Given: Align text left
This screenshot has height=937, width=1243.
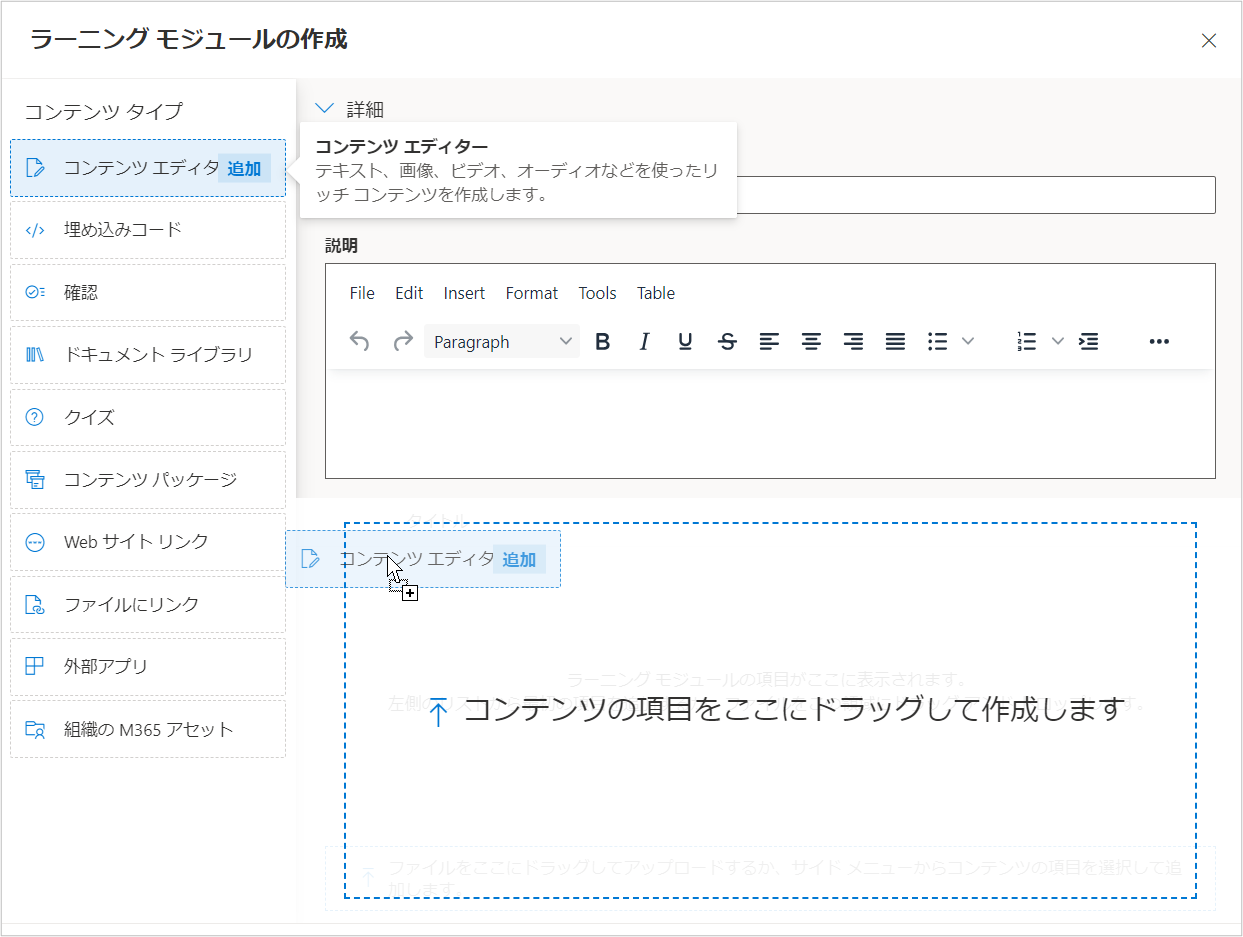Looking at the screenshot, I should [x=769, y=342].
